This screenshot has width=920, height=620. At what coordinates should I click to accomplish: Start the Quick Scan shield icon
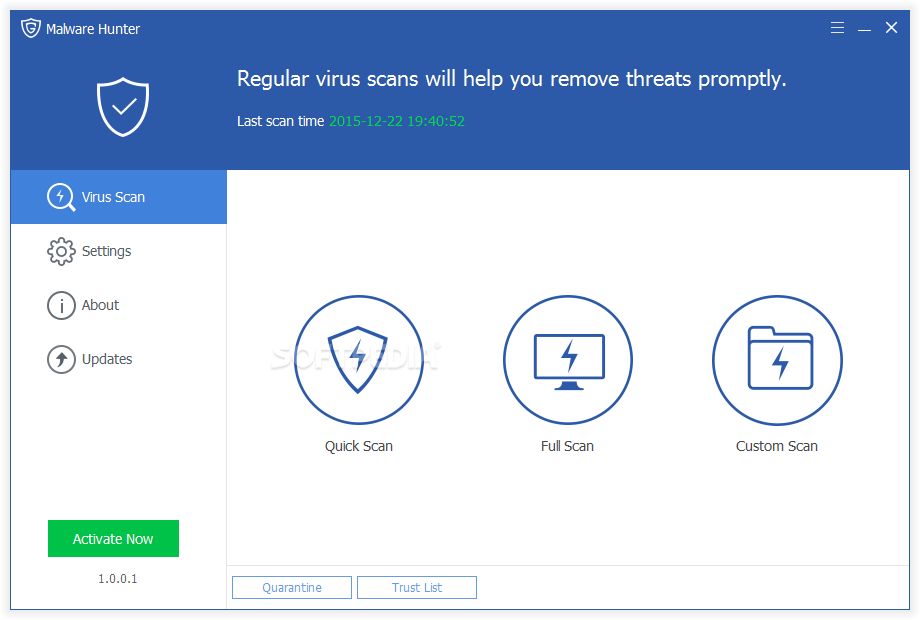[x=358, y=360]
